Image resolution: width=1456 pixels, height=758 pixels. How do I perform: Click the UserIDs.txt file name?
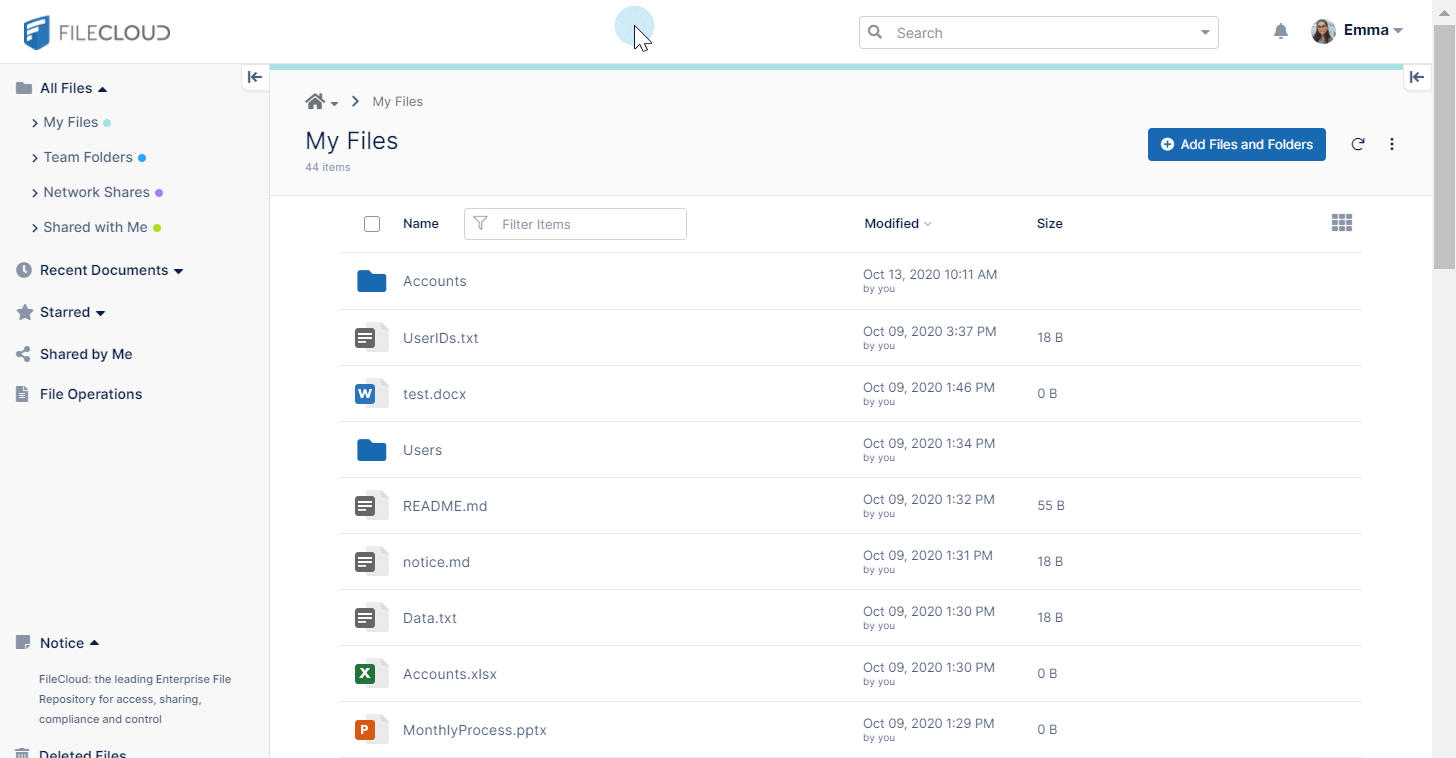pos(441,338)
